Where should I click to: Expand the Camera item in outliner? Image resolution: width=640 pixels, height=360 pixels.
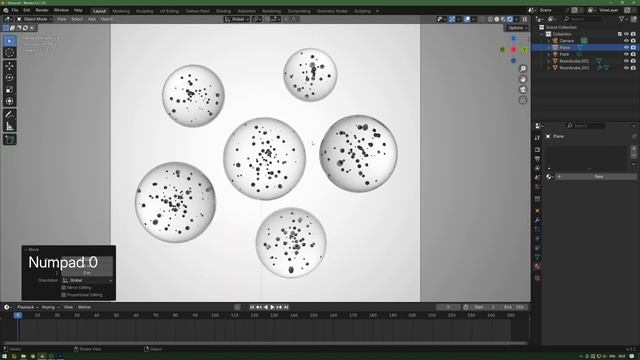[x=549, y=41]
